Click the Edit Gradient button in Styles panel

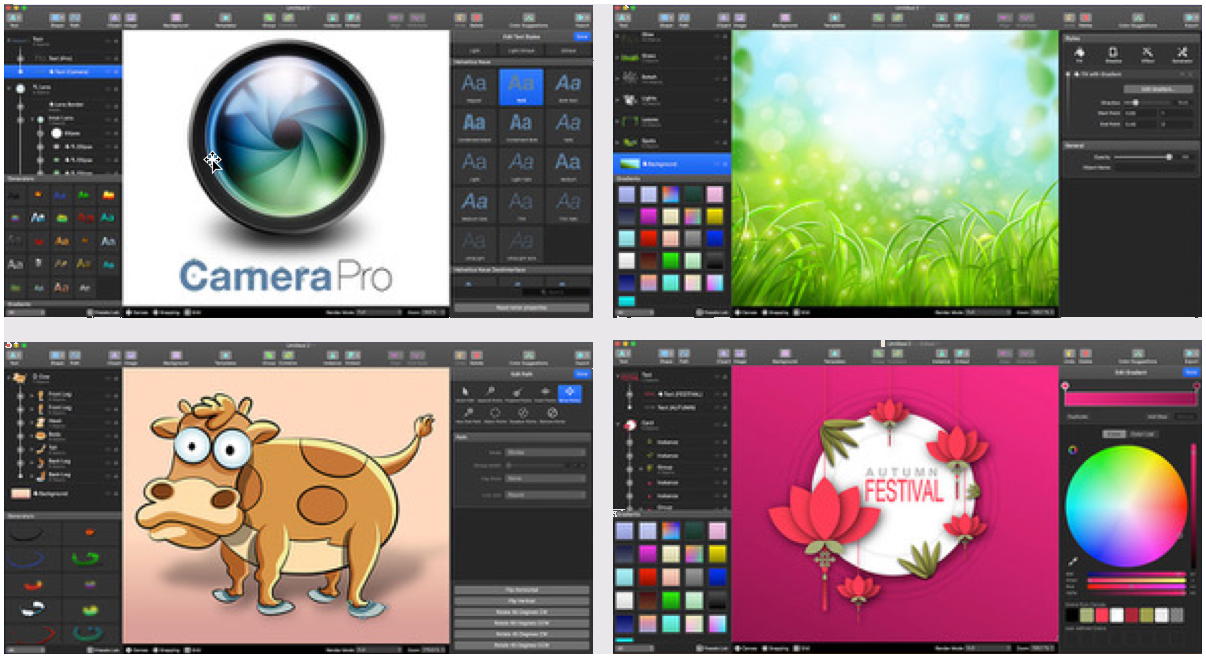(x=1159, y=89)
